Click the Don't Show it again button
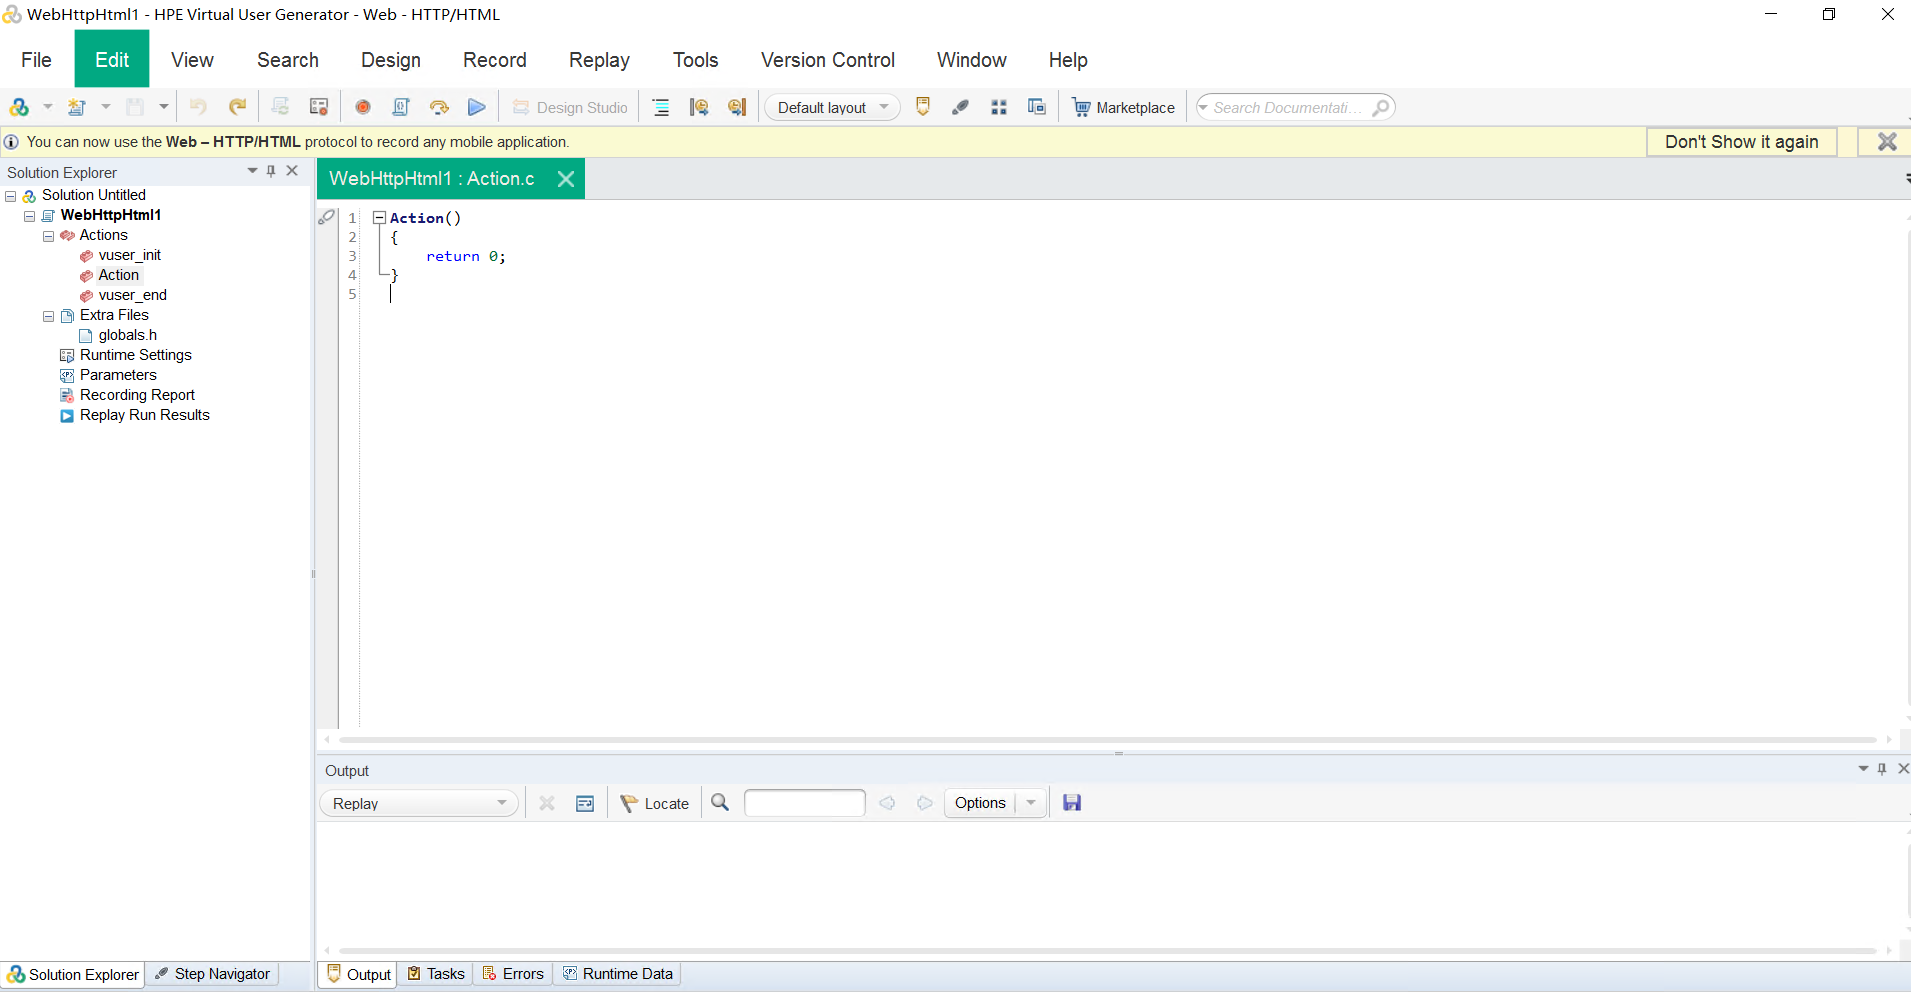Viewport: 1911px width, 992px height. pyautogui.click(x=1742, y=142)
